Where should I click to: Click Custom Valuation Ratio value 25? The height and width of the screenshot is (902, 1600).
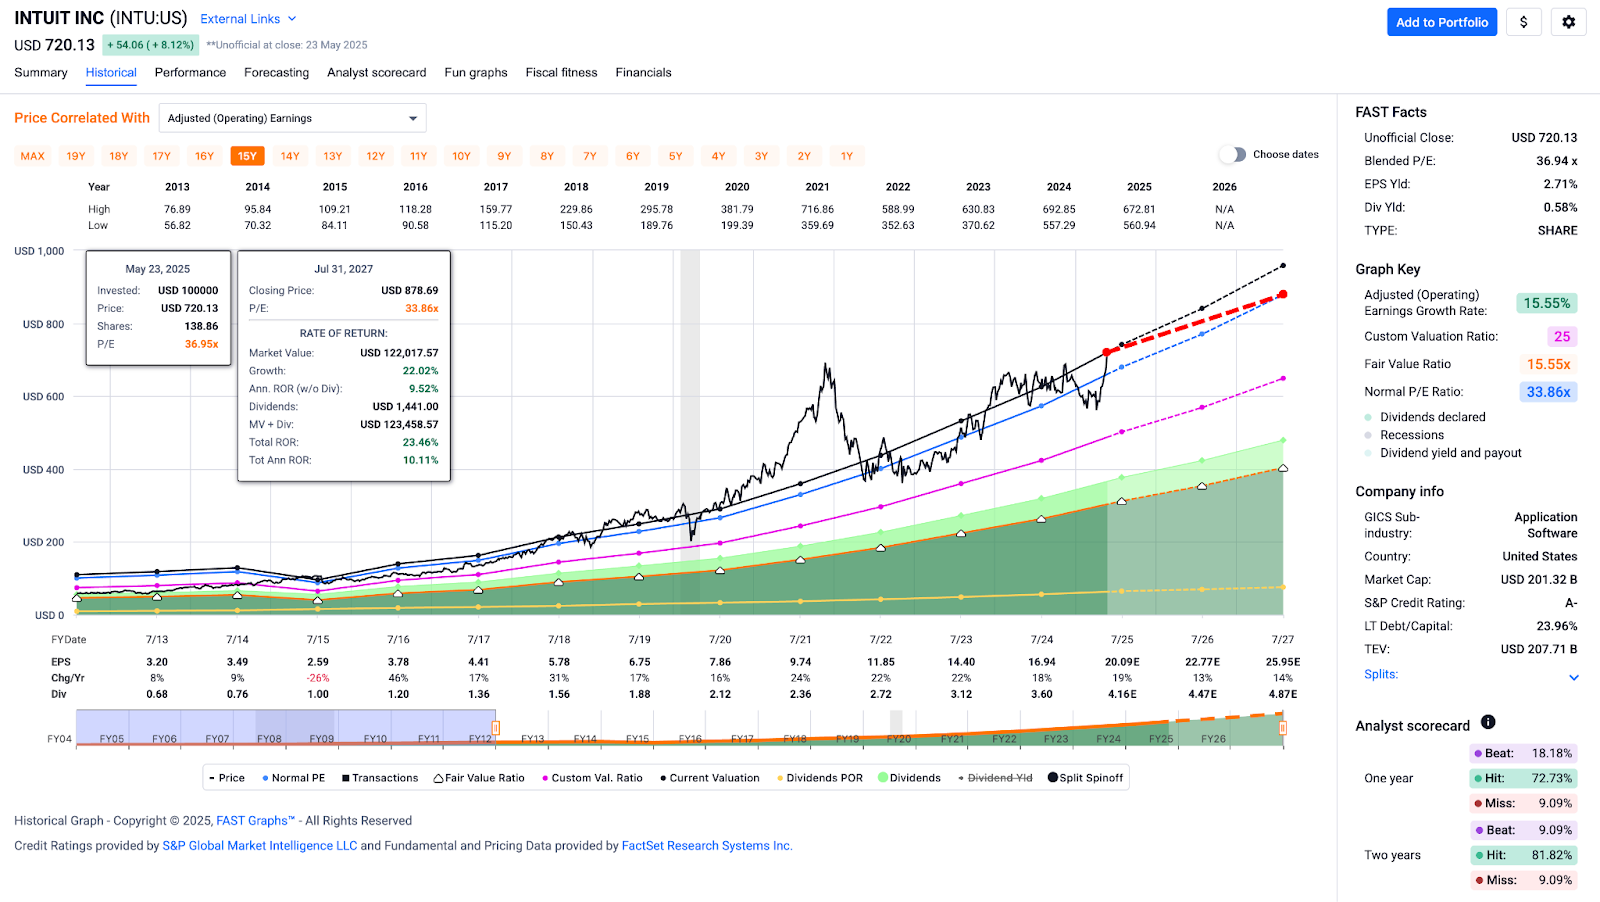tap(1562, 337)
